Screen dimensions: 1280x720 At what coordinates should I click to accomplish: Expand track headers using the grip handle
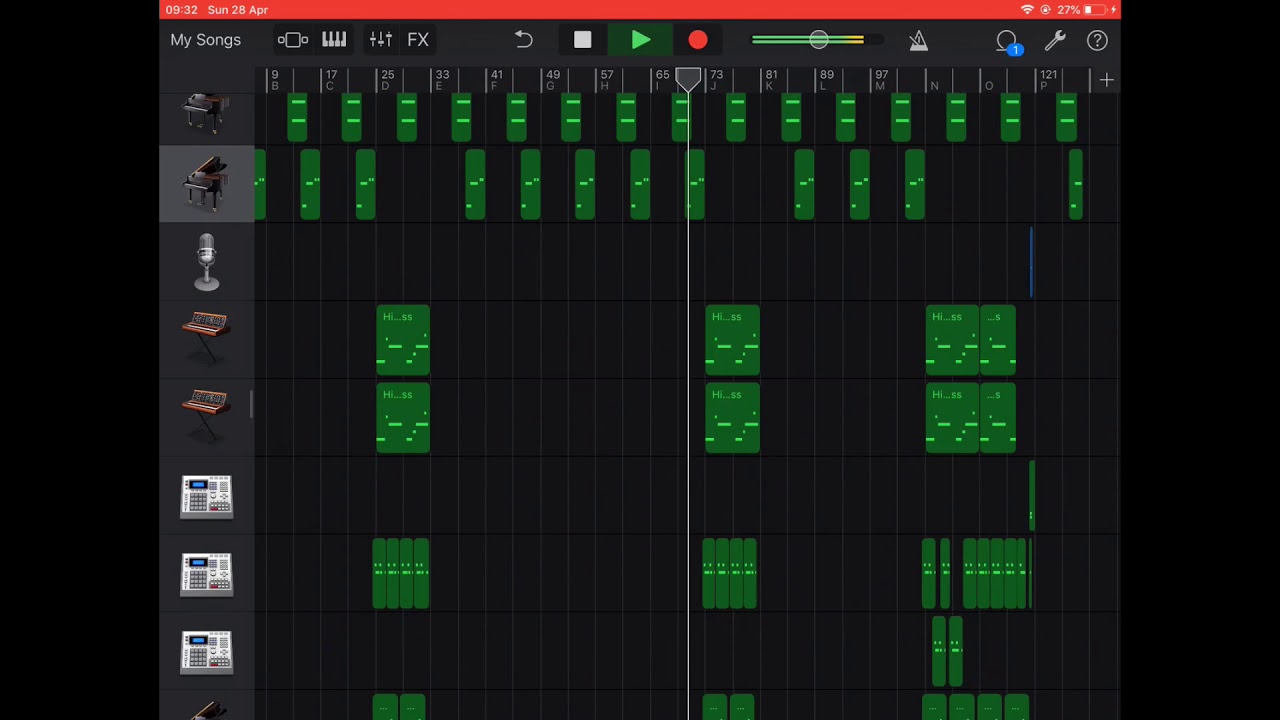tap(251, 405)
